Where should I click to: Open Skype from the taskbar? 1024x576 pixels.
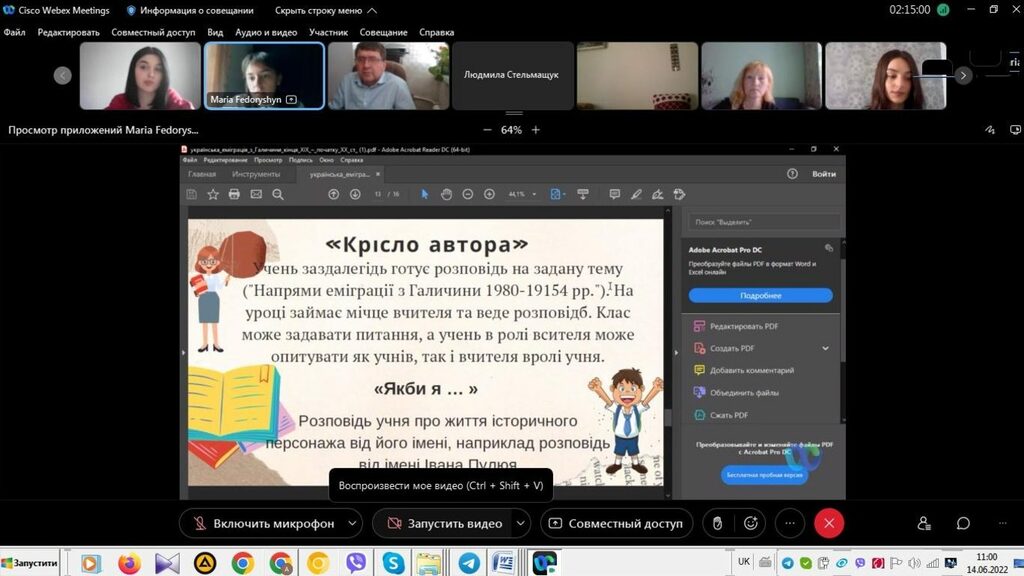click(393, 563)
